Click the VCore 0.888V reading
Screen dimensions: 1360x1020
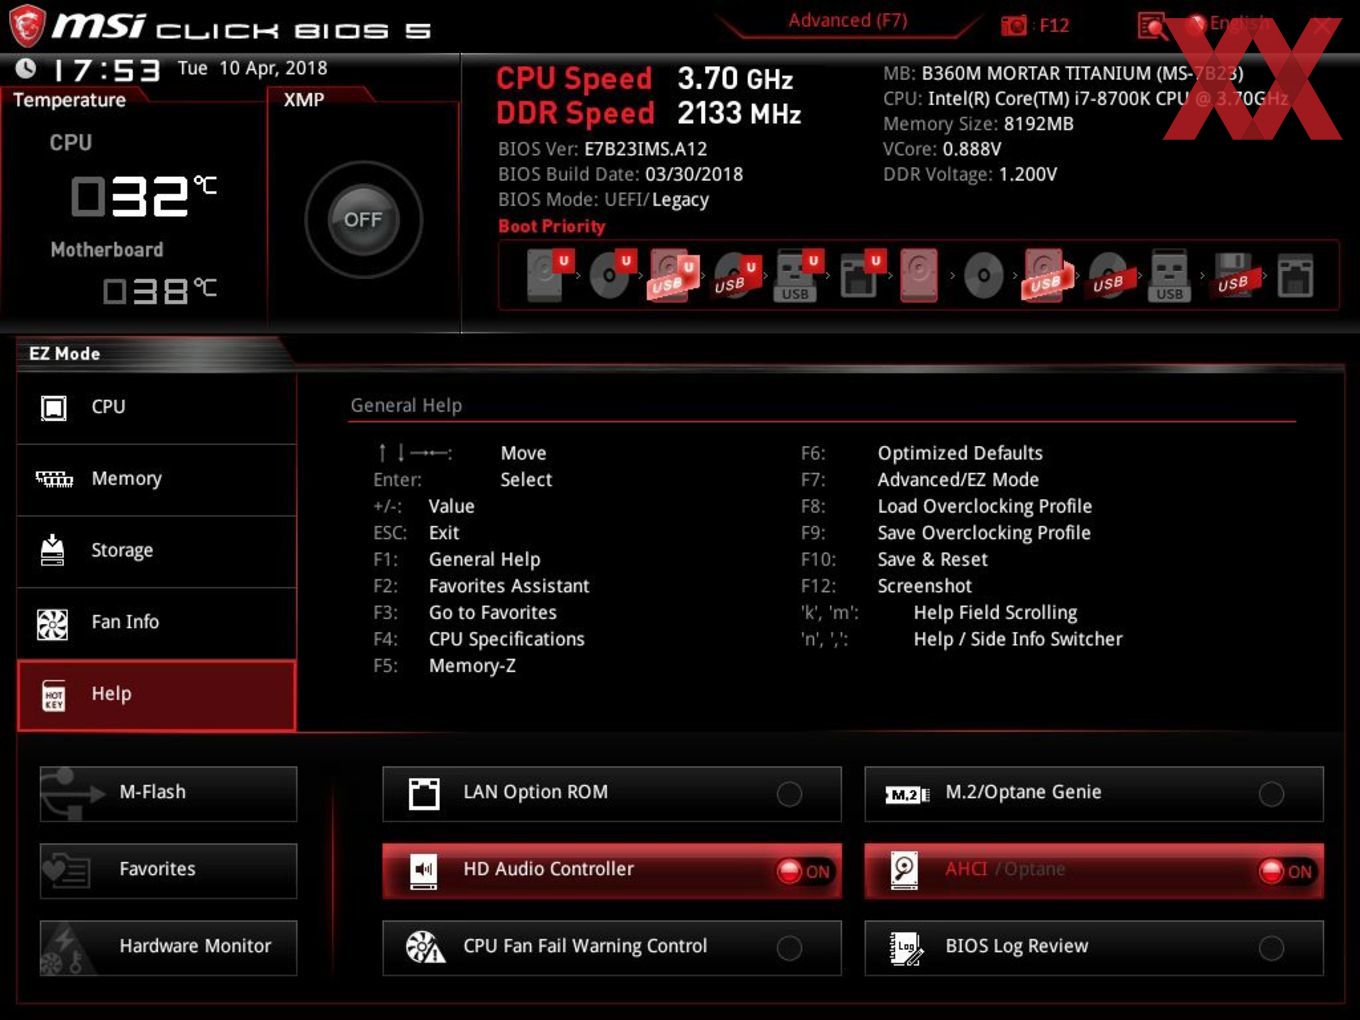tap(942, 149)
